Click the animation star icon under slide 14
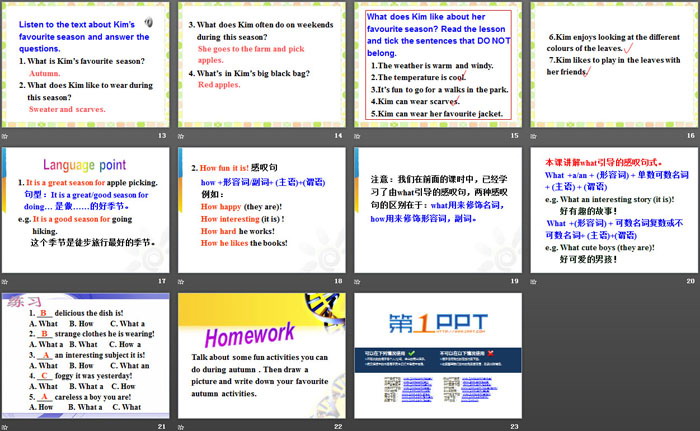 point(181,136)
